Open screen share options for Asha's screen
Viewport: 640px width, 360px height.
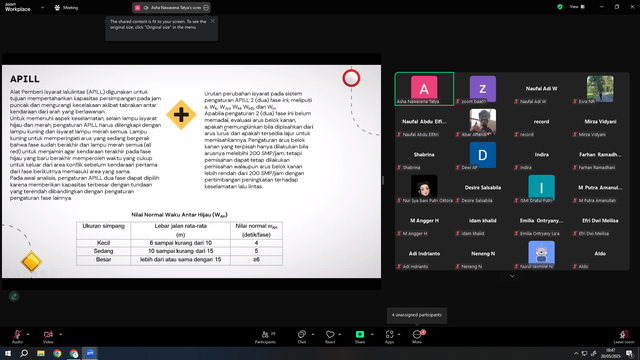[206, 7]
